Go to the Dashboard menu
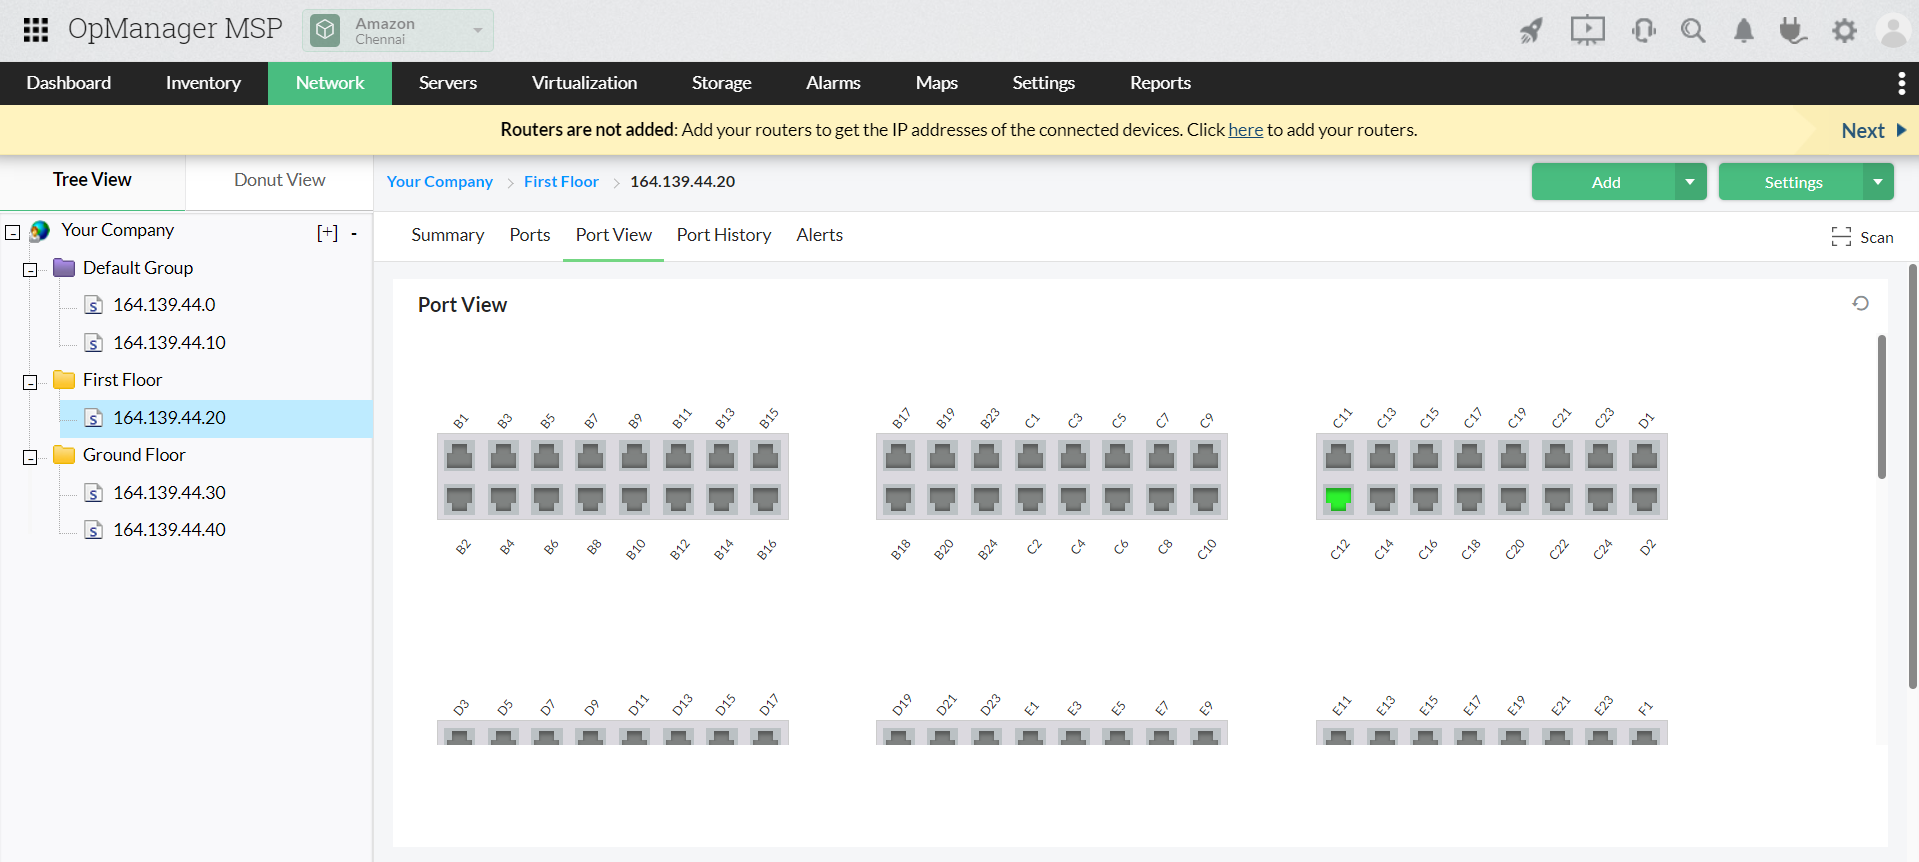The height and width of the screenshot is (862, 1919). pyautogui.click(x=69, y=83)
